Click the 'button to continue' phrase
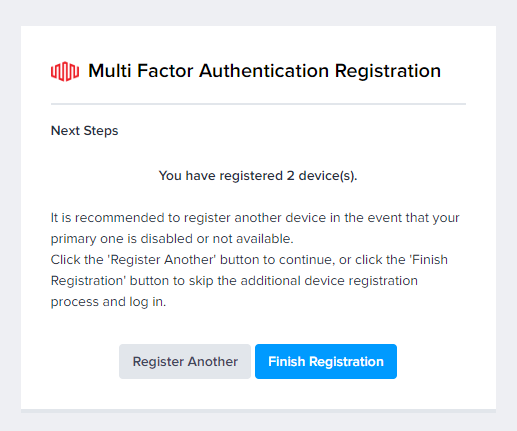 click(277, 260)
